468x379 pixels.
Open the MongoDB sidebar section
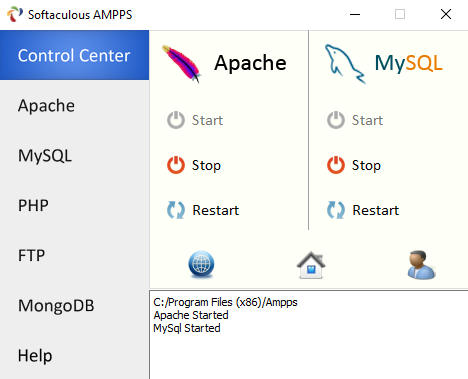pyautogui.click(x=74, y=305)
